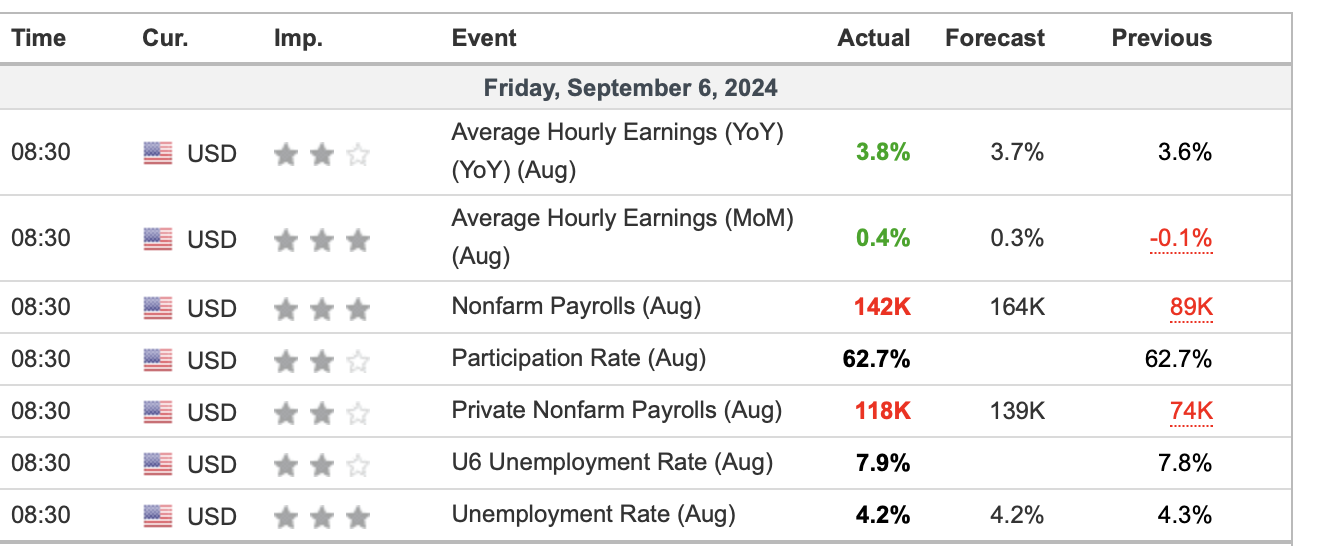Click the importance stars for Average Hourly Earnings (YoY)

pyautogui.click(x=321, y=154)
